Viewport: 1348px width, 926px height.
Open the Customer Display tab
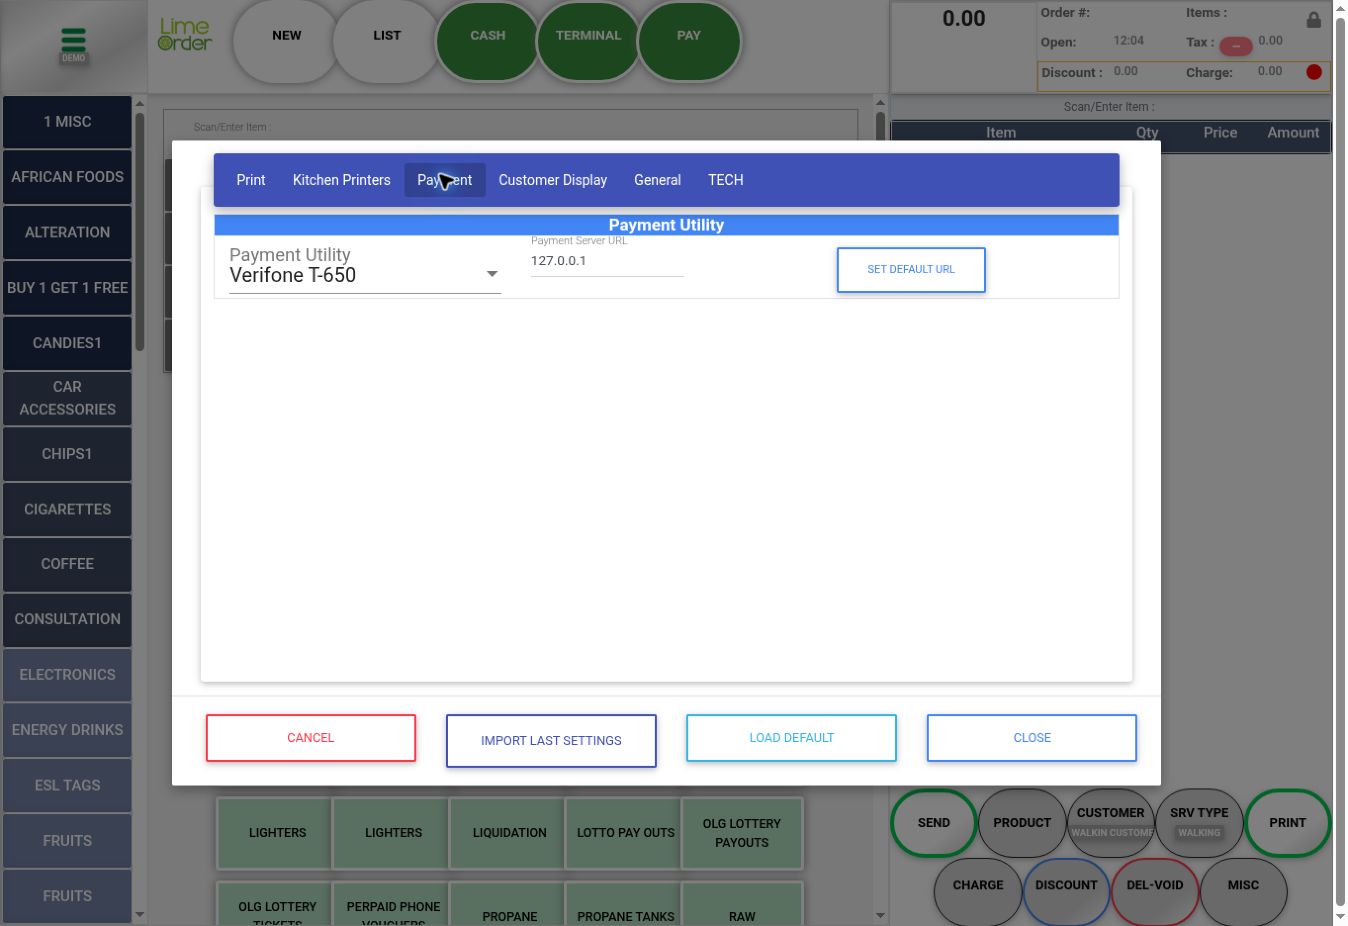[x=553, y=180]
